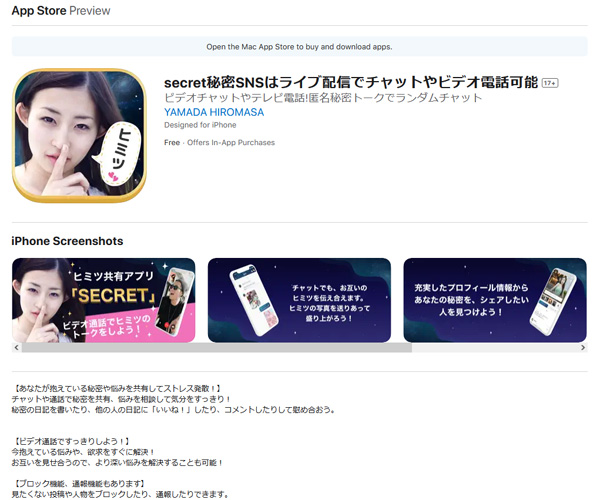
Task: Click the Offers In-App Purchases text
Action: (231, 143)
